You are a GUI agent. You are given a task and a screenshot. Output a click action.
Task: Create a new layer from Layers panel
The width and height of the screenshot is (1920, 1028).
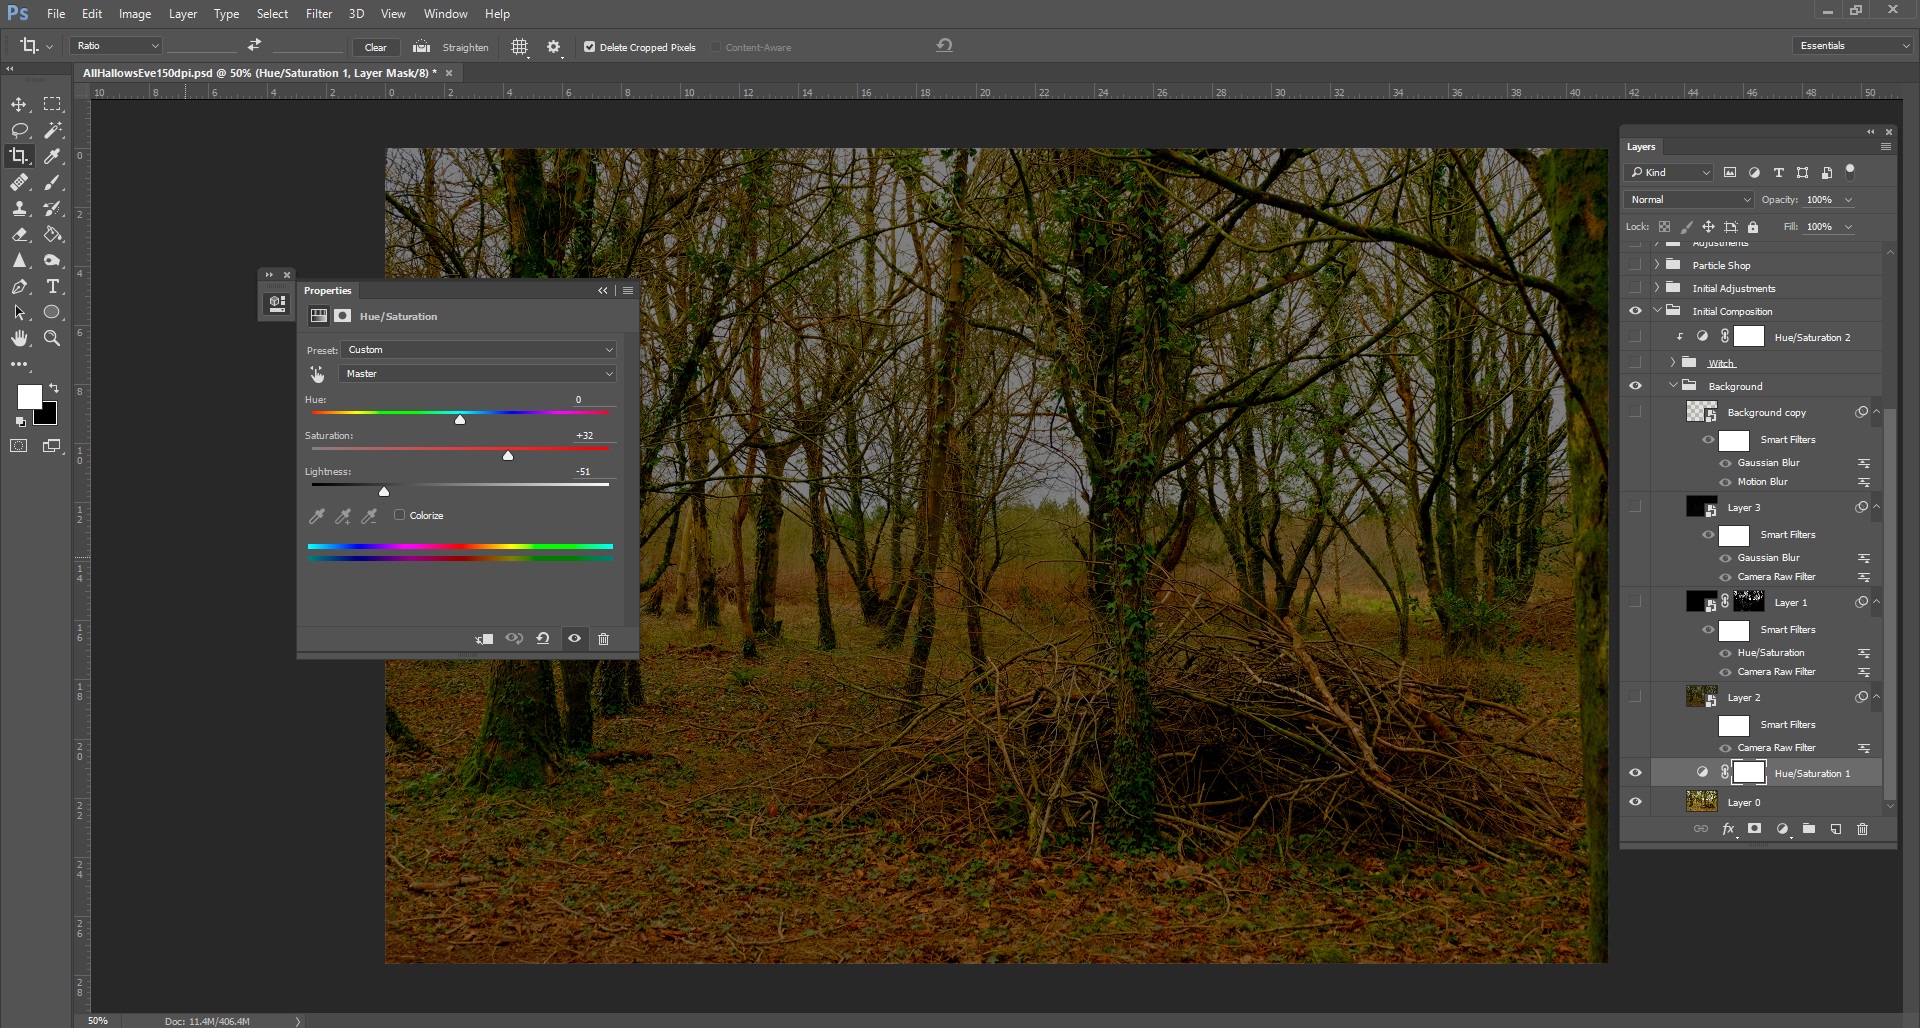pyautogui.click(x=1835, y=829)
